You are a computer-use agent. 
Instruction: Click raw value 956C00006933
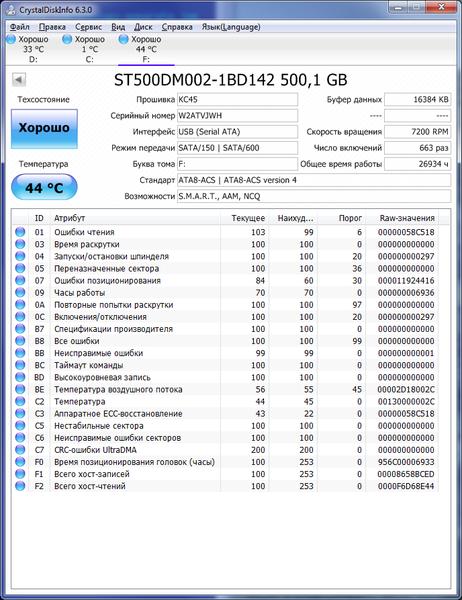(406, 462)
